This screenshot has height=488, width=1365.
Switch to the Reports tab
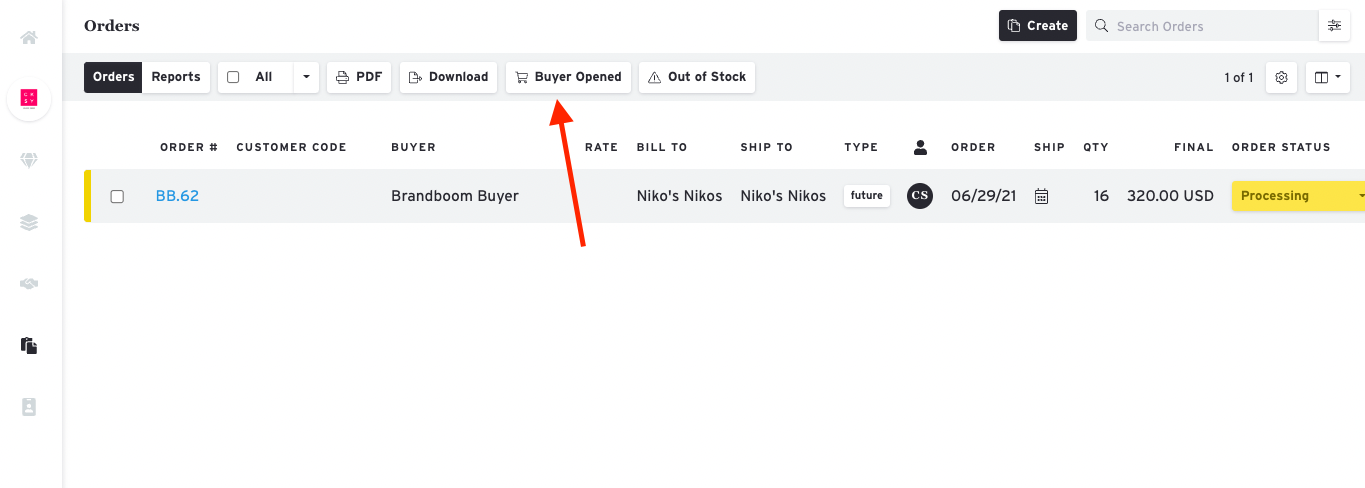pyautogui.click(x=176, y=77)
